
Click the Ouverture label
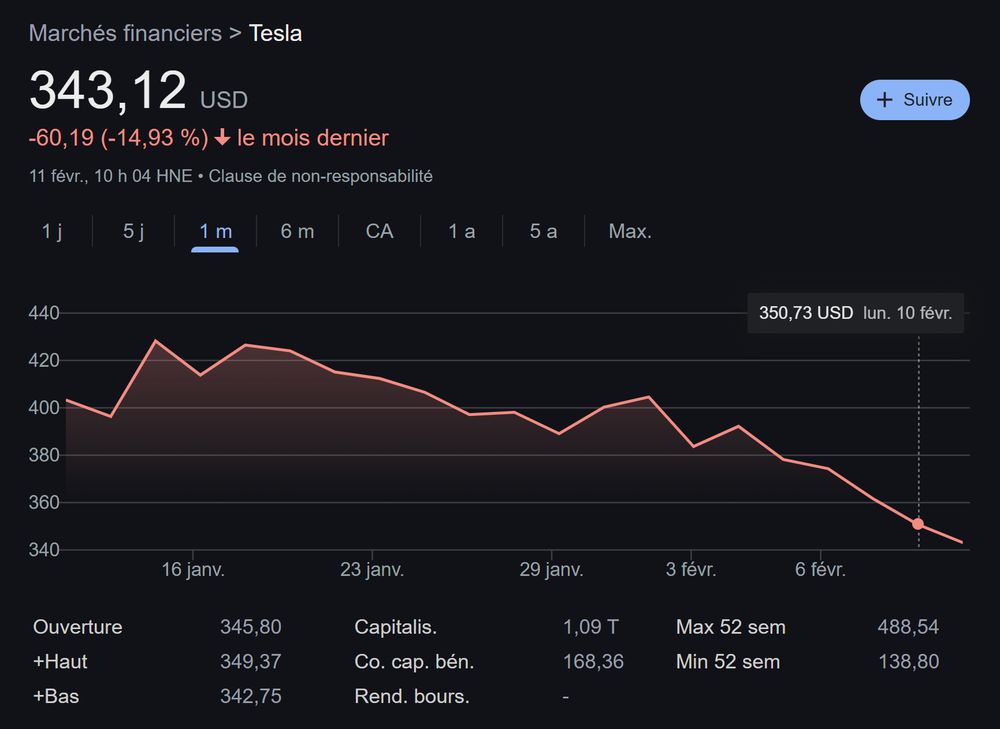click(77, 627)
